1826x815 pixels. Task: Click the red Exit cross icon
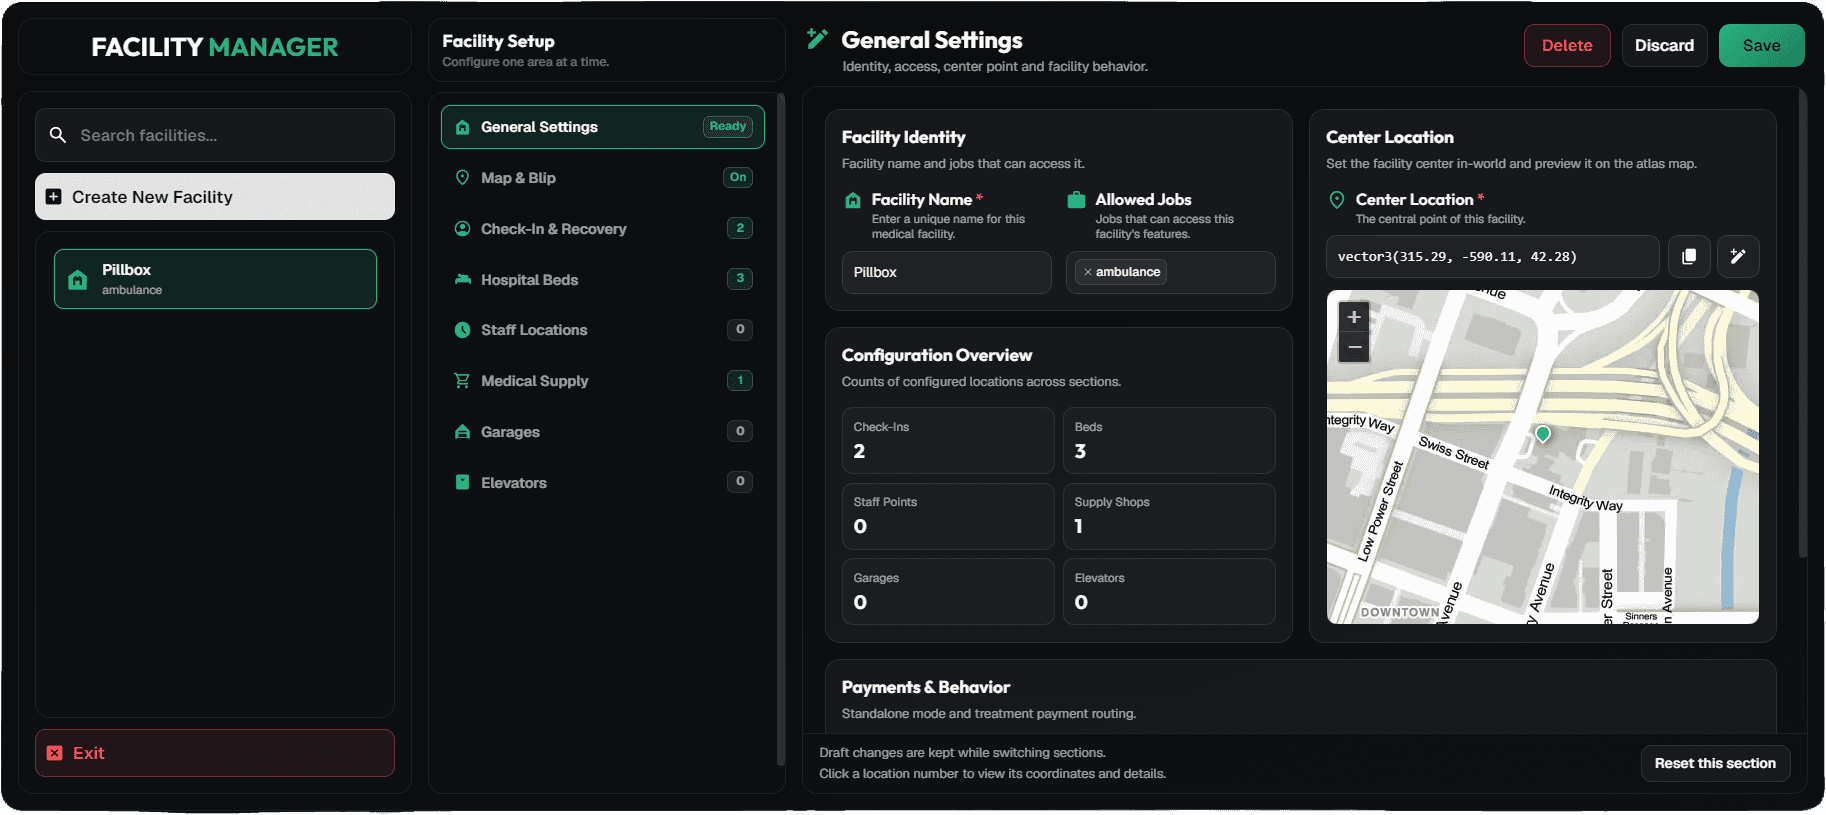pos(55,753)
